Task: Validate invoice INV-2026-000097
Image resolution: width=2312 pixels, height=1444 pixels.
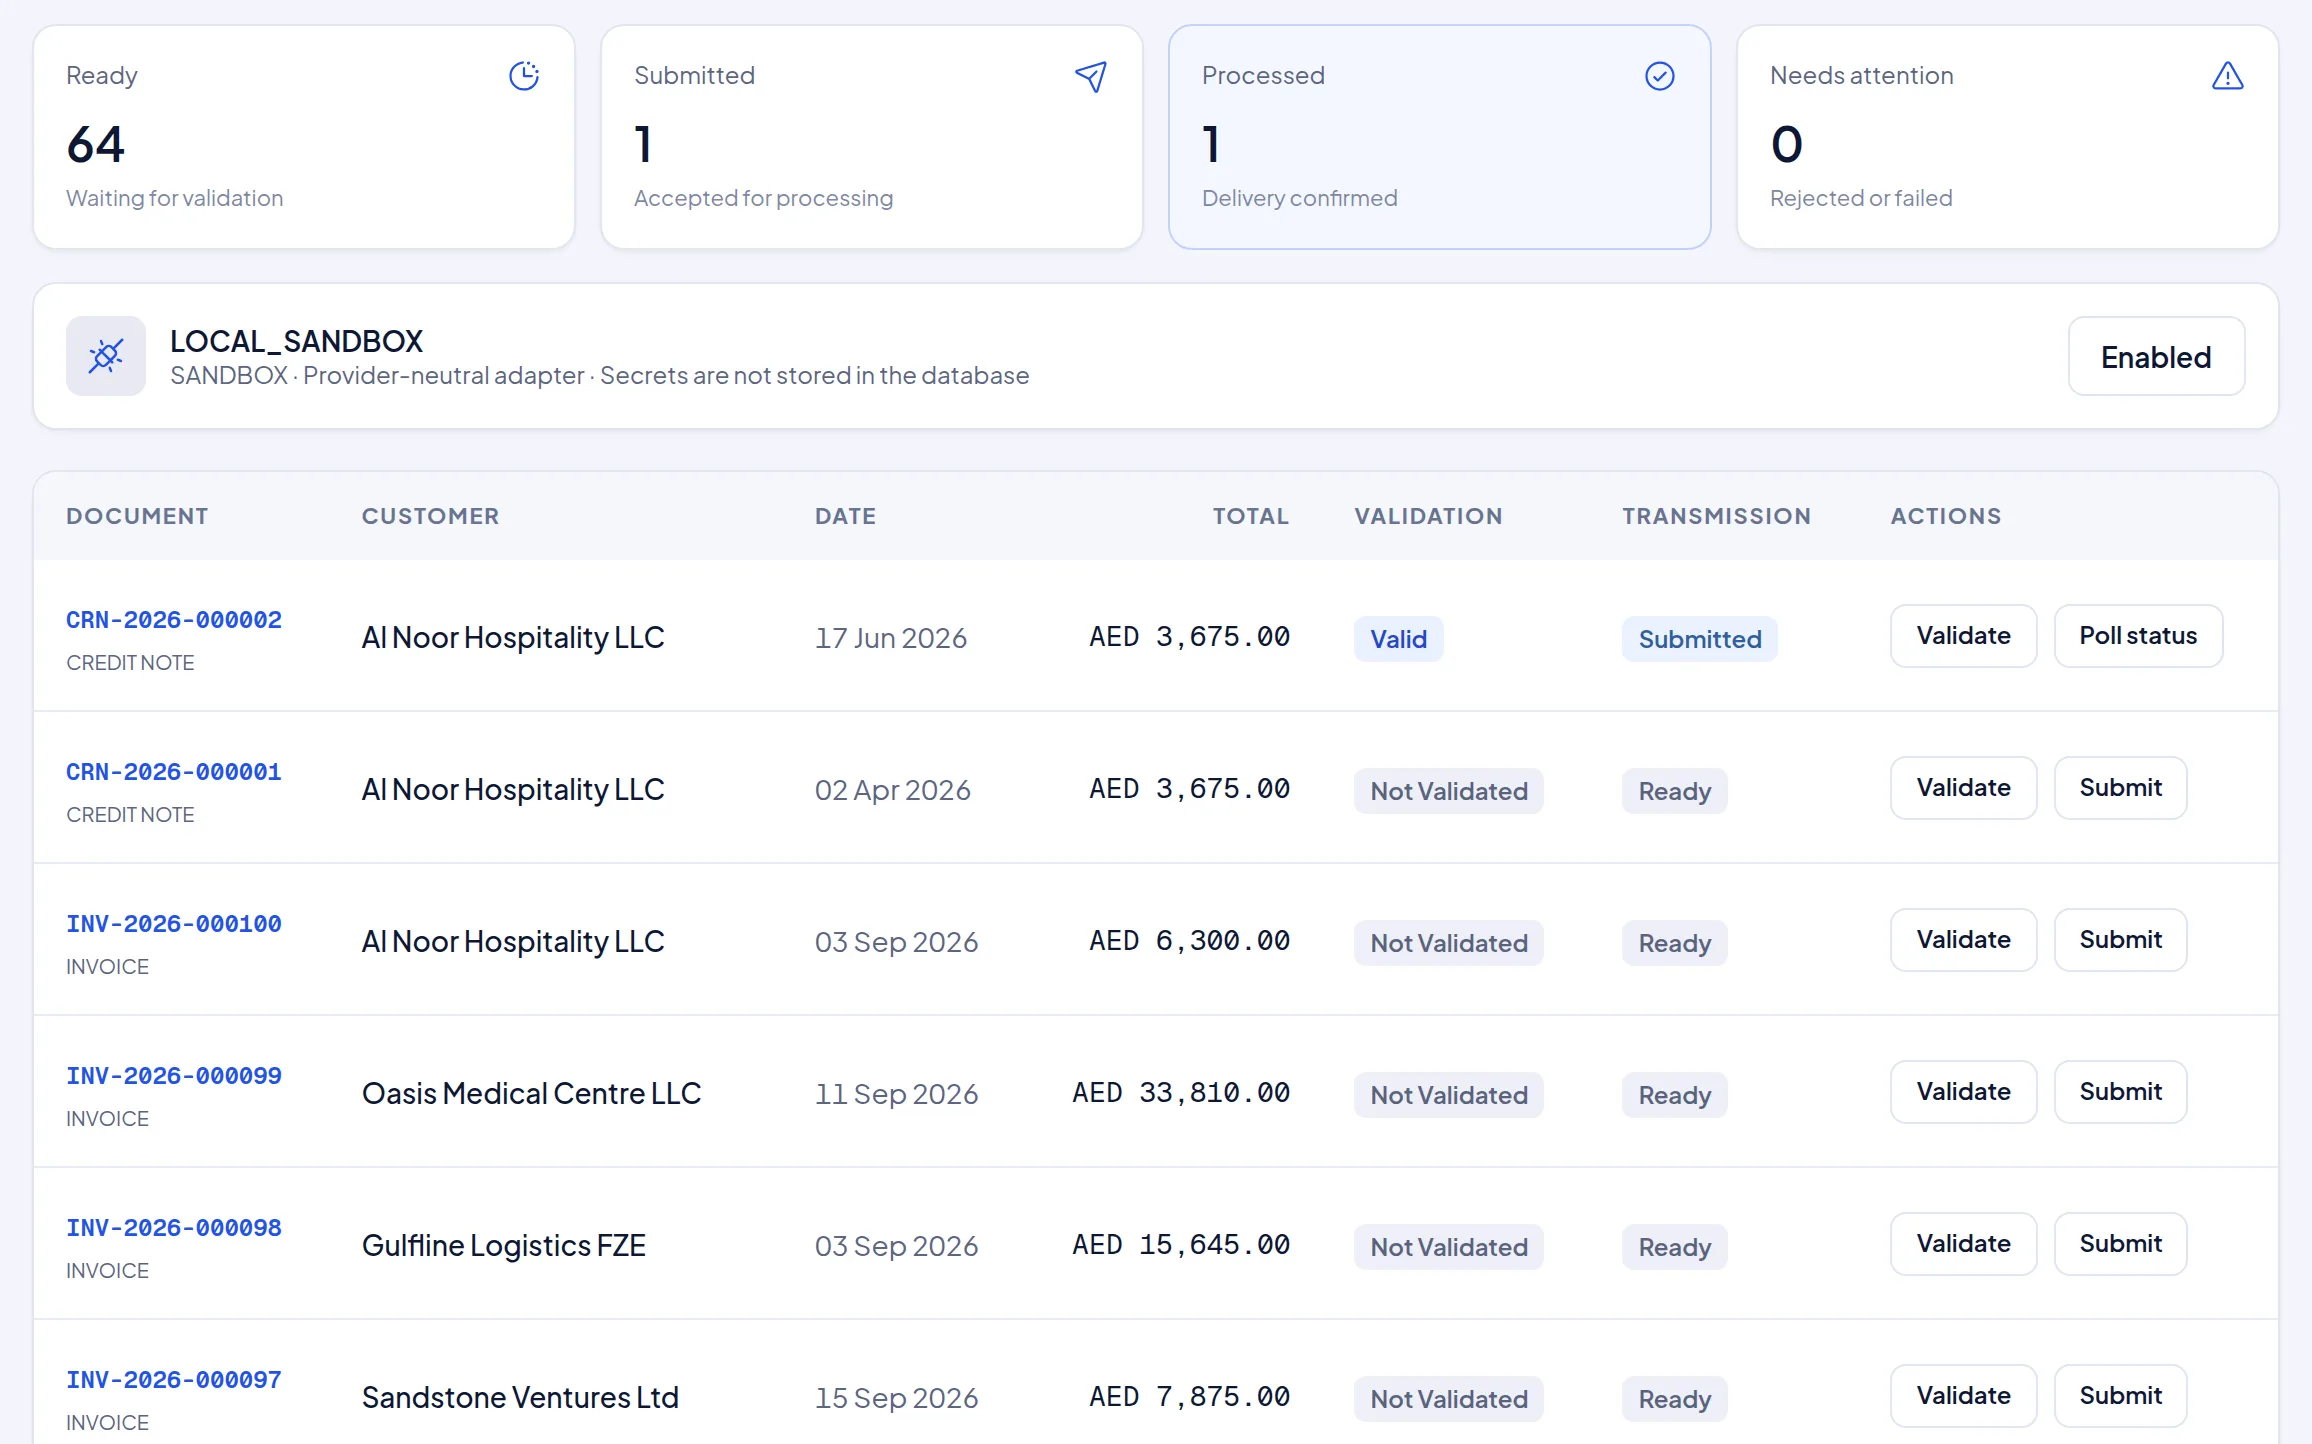Action: click(x=1963, y=1396)
